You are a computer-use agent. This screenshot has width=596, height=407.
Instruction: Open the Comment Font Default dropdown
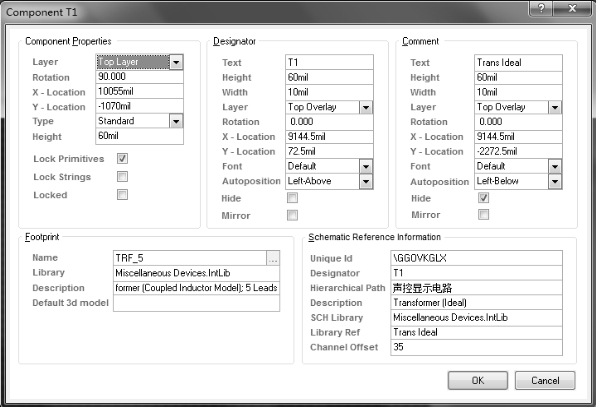coord(555,166)
